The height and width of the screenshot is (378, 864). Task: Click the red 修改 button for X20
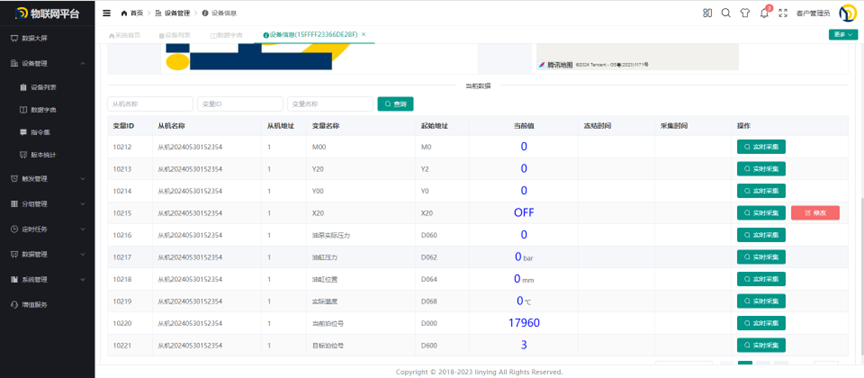click(815, 213)
